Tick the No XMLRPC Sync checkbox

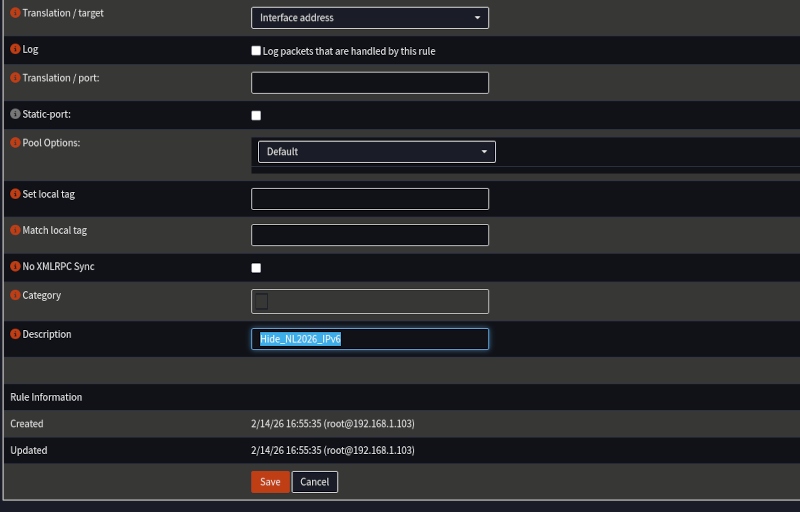(256, 268)
